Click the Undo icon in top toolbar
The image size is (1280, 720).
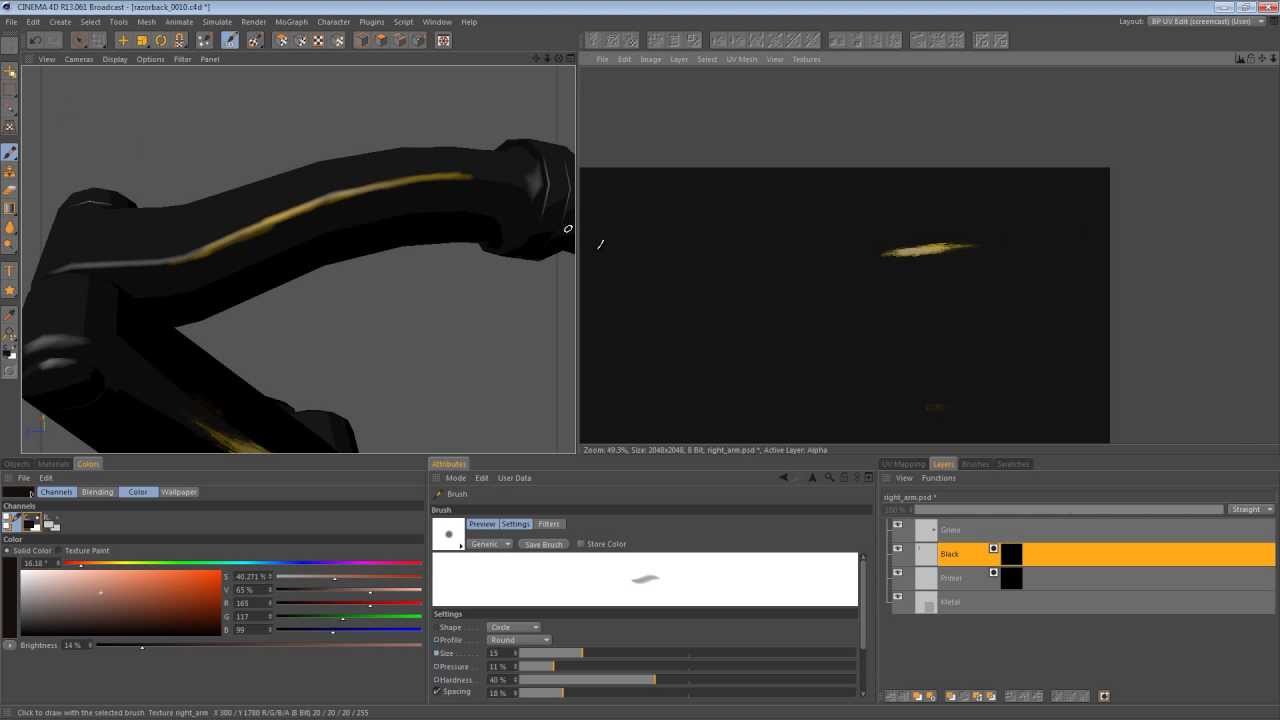(35, 40)
